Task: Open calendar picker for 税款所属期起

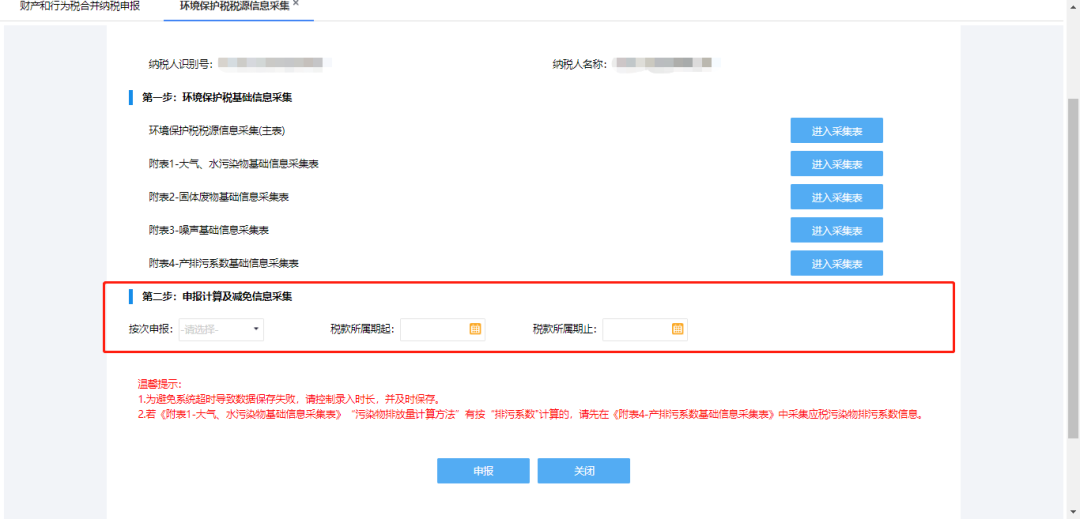Action: click(x=475, y=329)
